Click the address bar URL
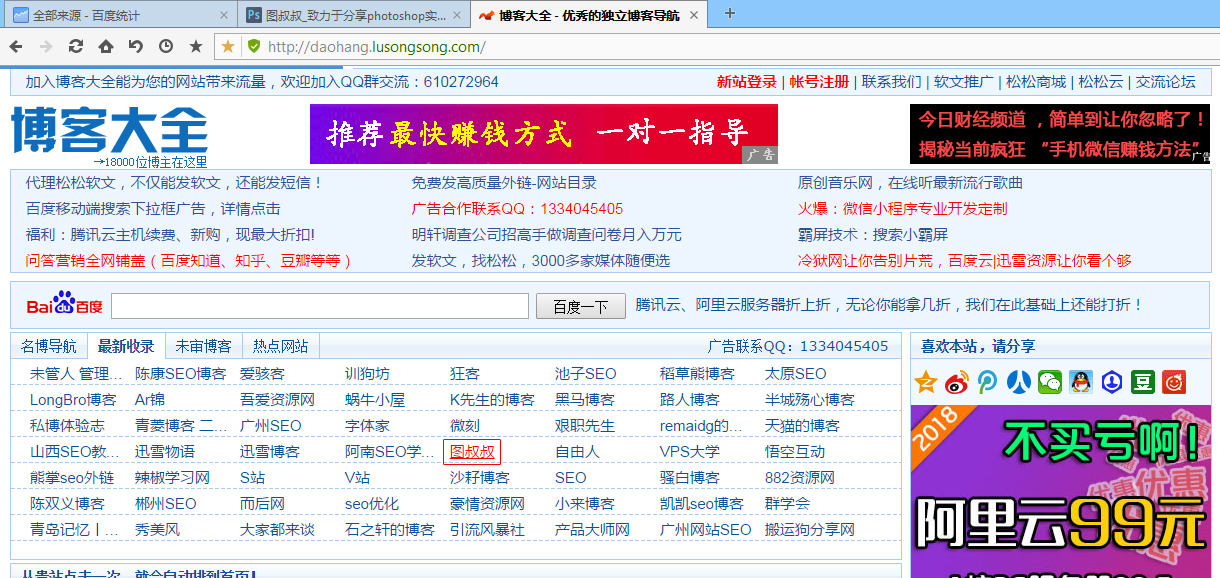Viewport: 1220px width, 578px height. tap(377, 47)
